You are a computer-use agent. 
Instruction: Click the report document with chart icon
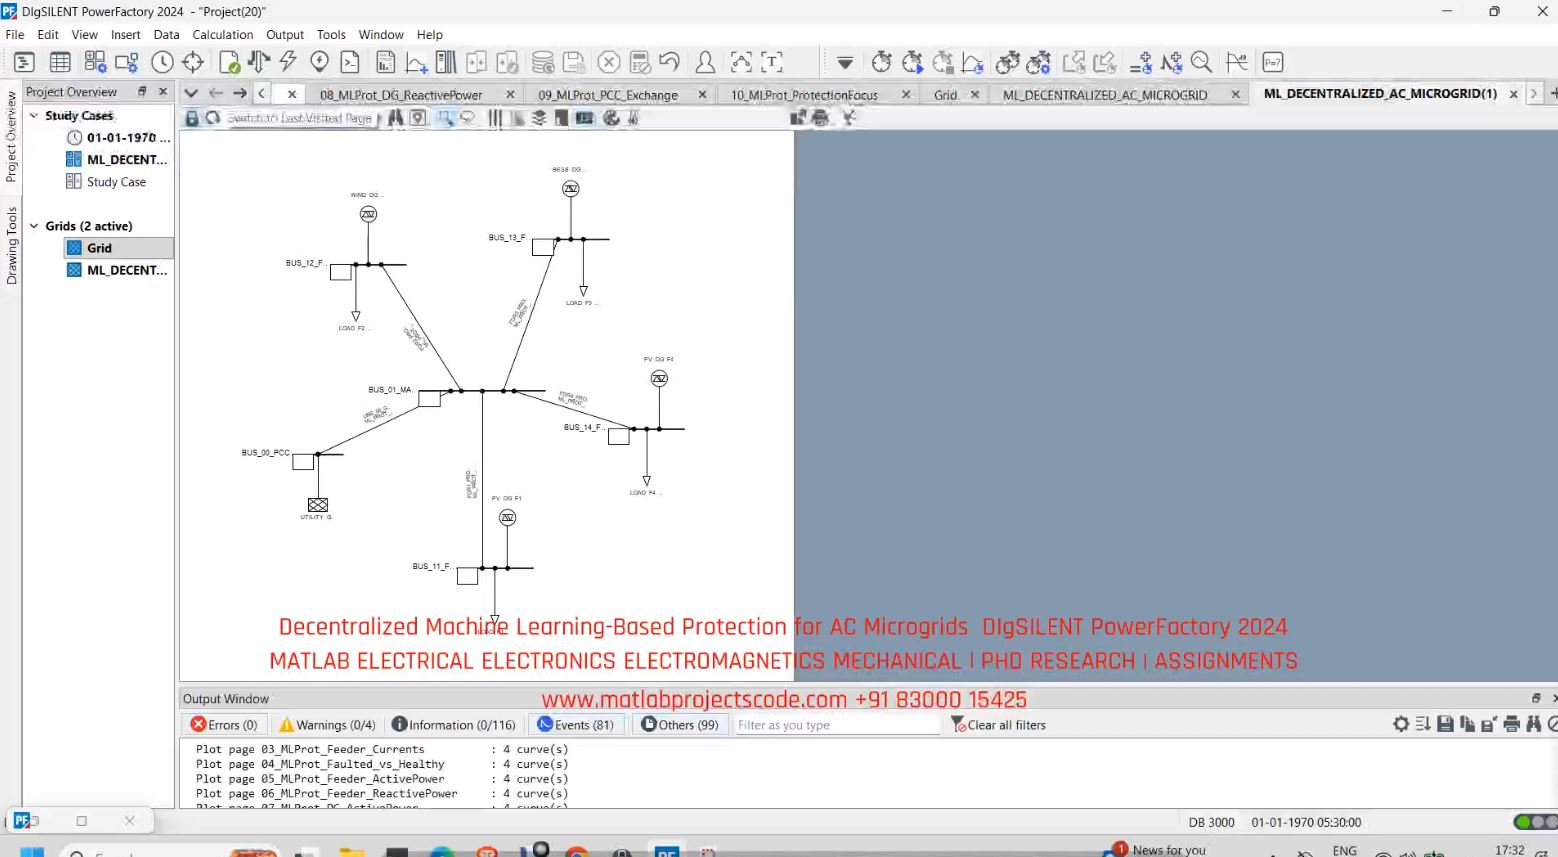coord(386,62)
